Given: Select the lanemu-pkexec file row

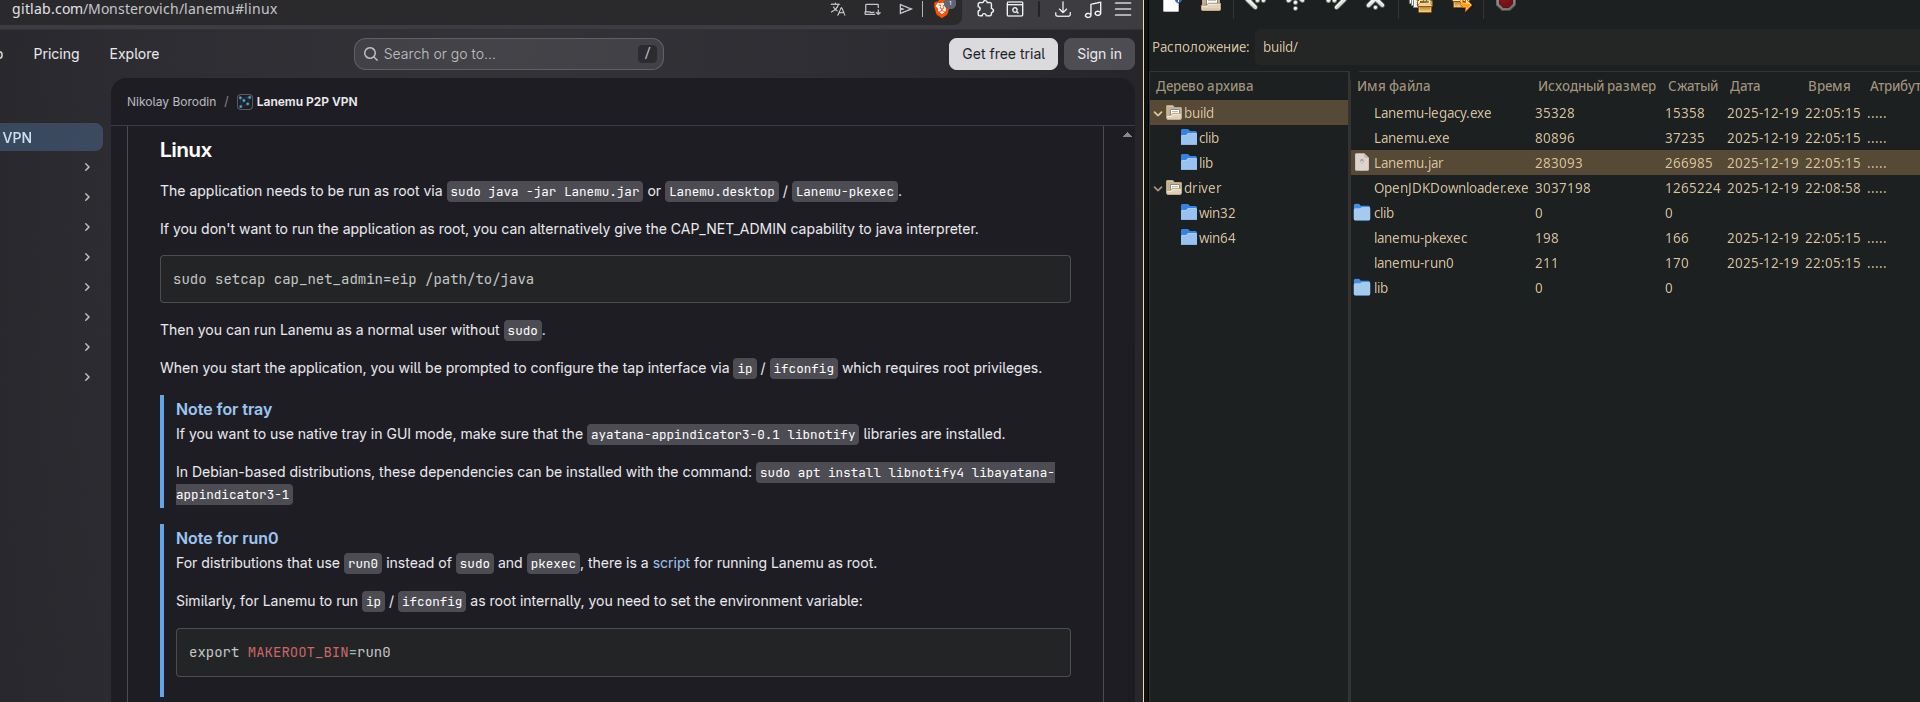Looking at the screenshot, I should point(1635,238).
